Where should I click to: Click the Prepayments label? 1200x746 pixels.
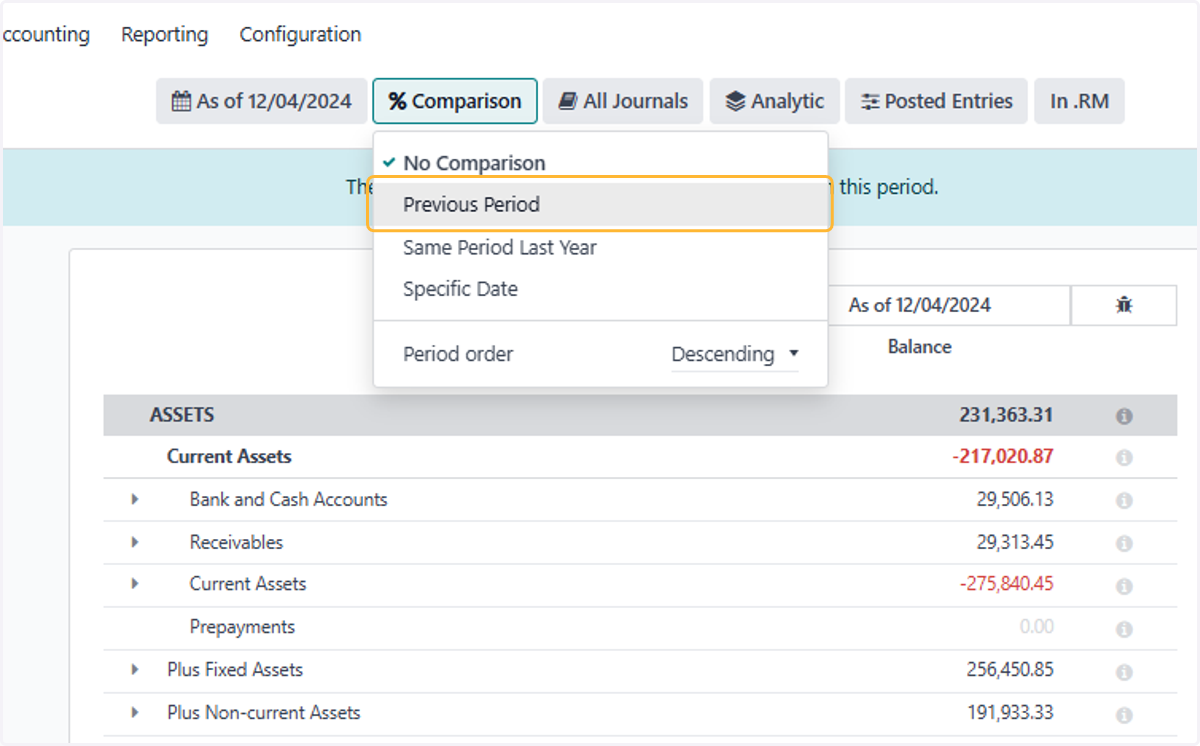point(242,627)
